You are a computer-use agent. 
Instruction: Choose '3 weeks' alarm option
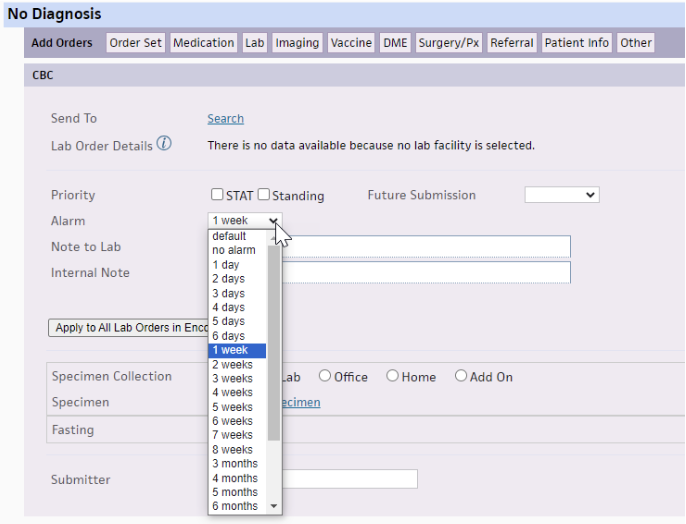(237, 378)
